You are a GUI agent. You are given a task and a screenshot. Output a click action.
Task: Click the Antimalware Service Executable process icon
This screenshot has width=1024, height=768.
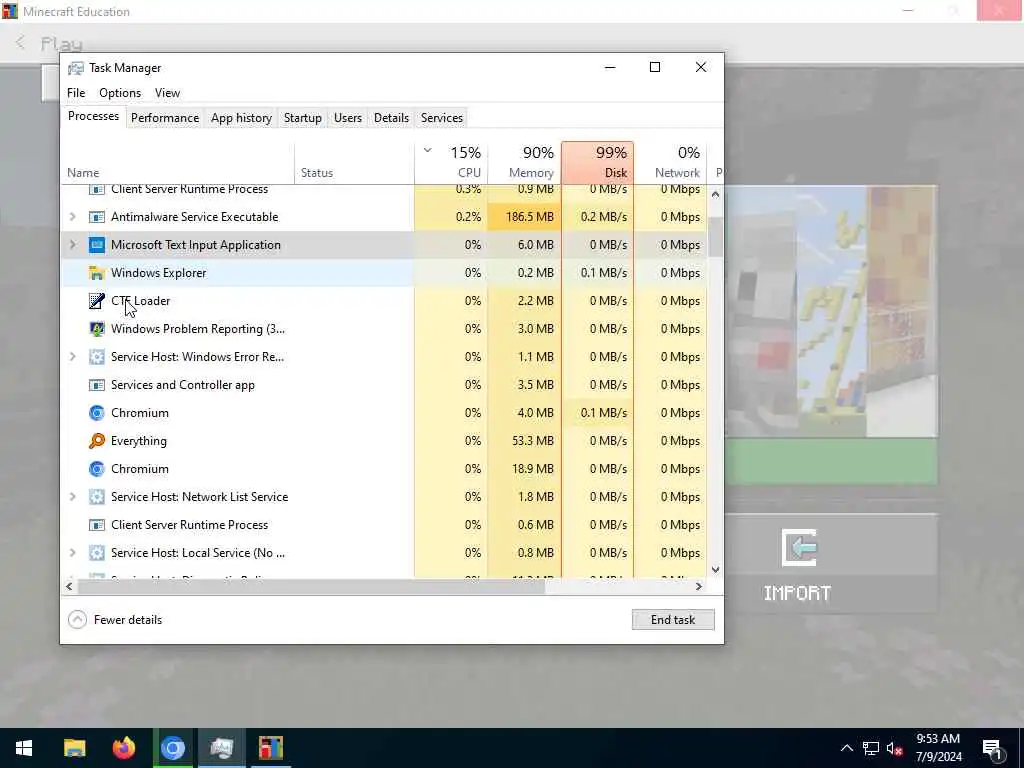point(97,217)
